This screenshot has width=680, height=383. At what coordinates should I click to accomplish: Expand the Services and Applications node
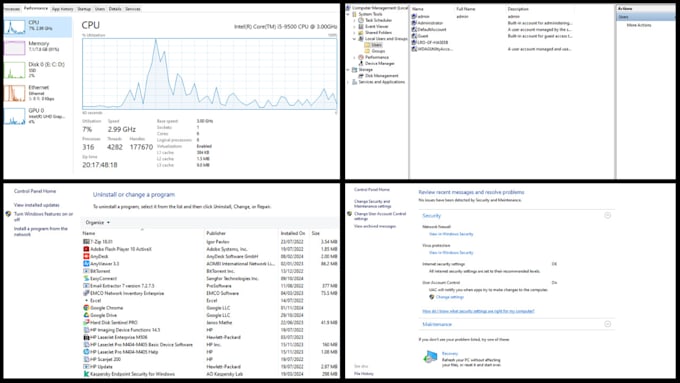[348, 82]
